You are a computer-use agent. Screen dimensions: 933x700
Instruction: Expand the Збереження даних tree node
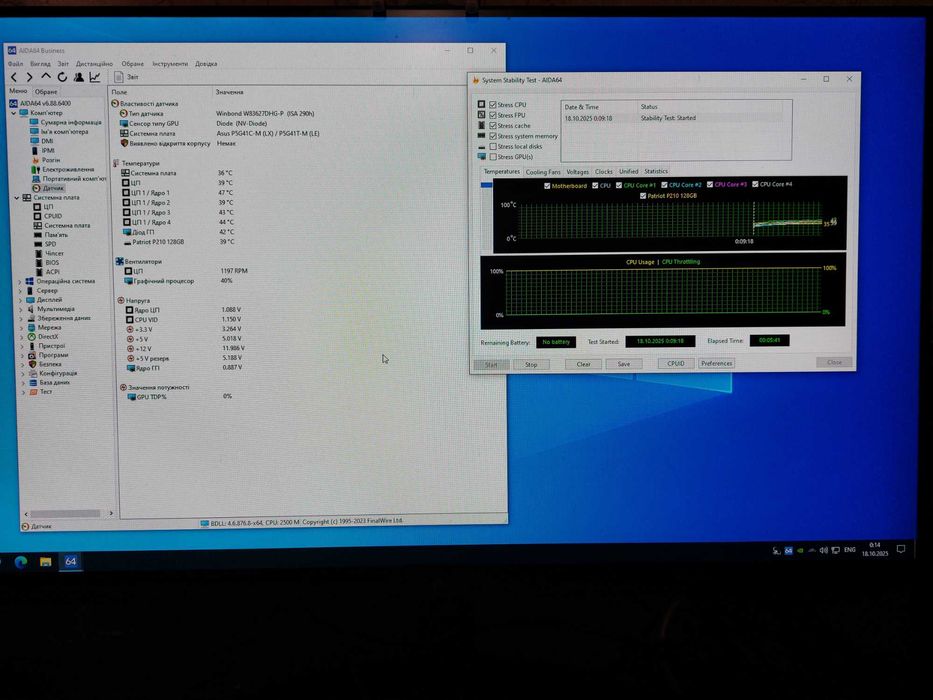pos(21,318)
